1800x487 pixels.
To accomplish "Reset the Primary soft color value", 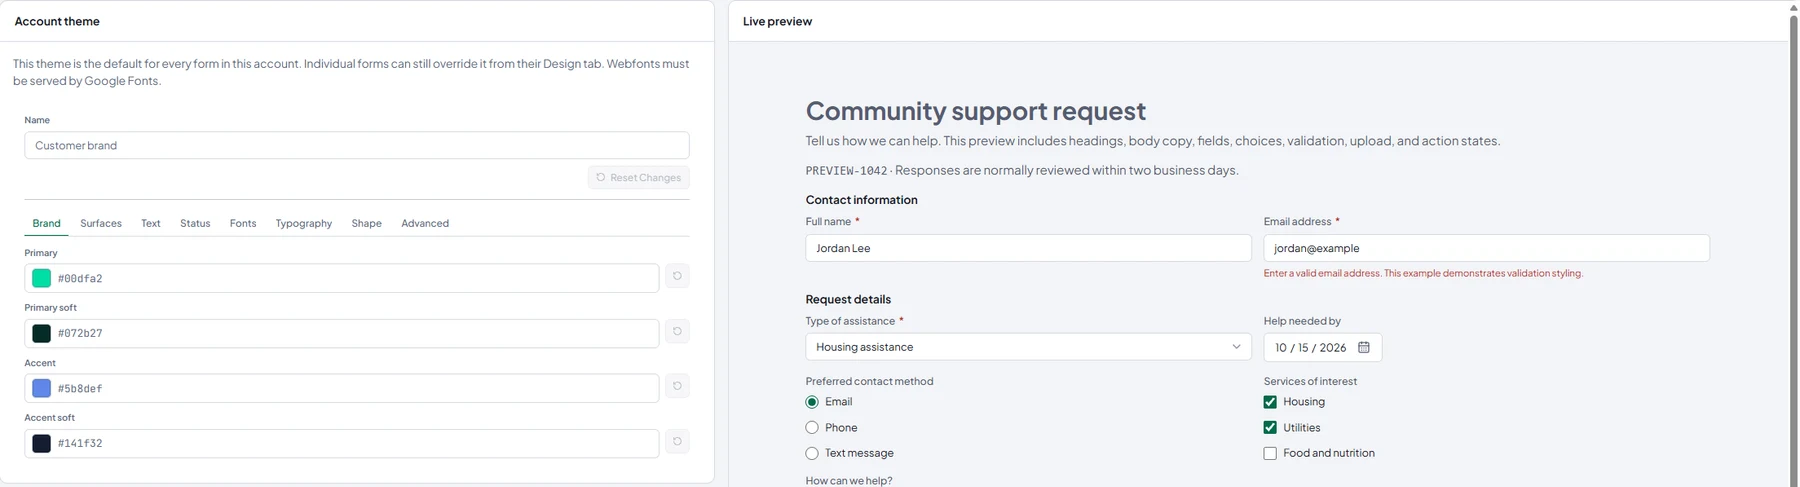I will coord(677,331).
